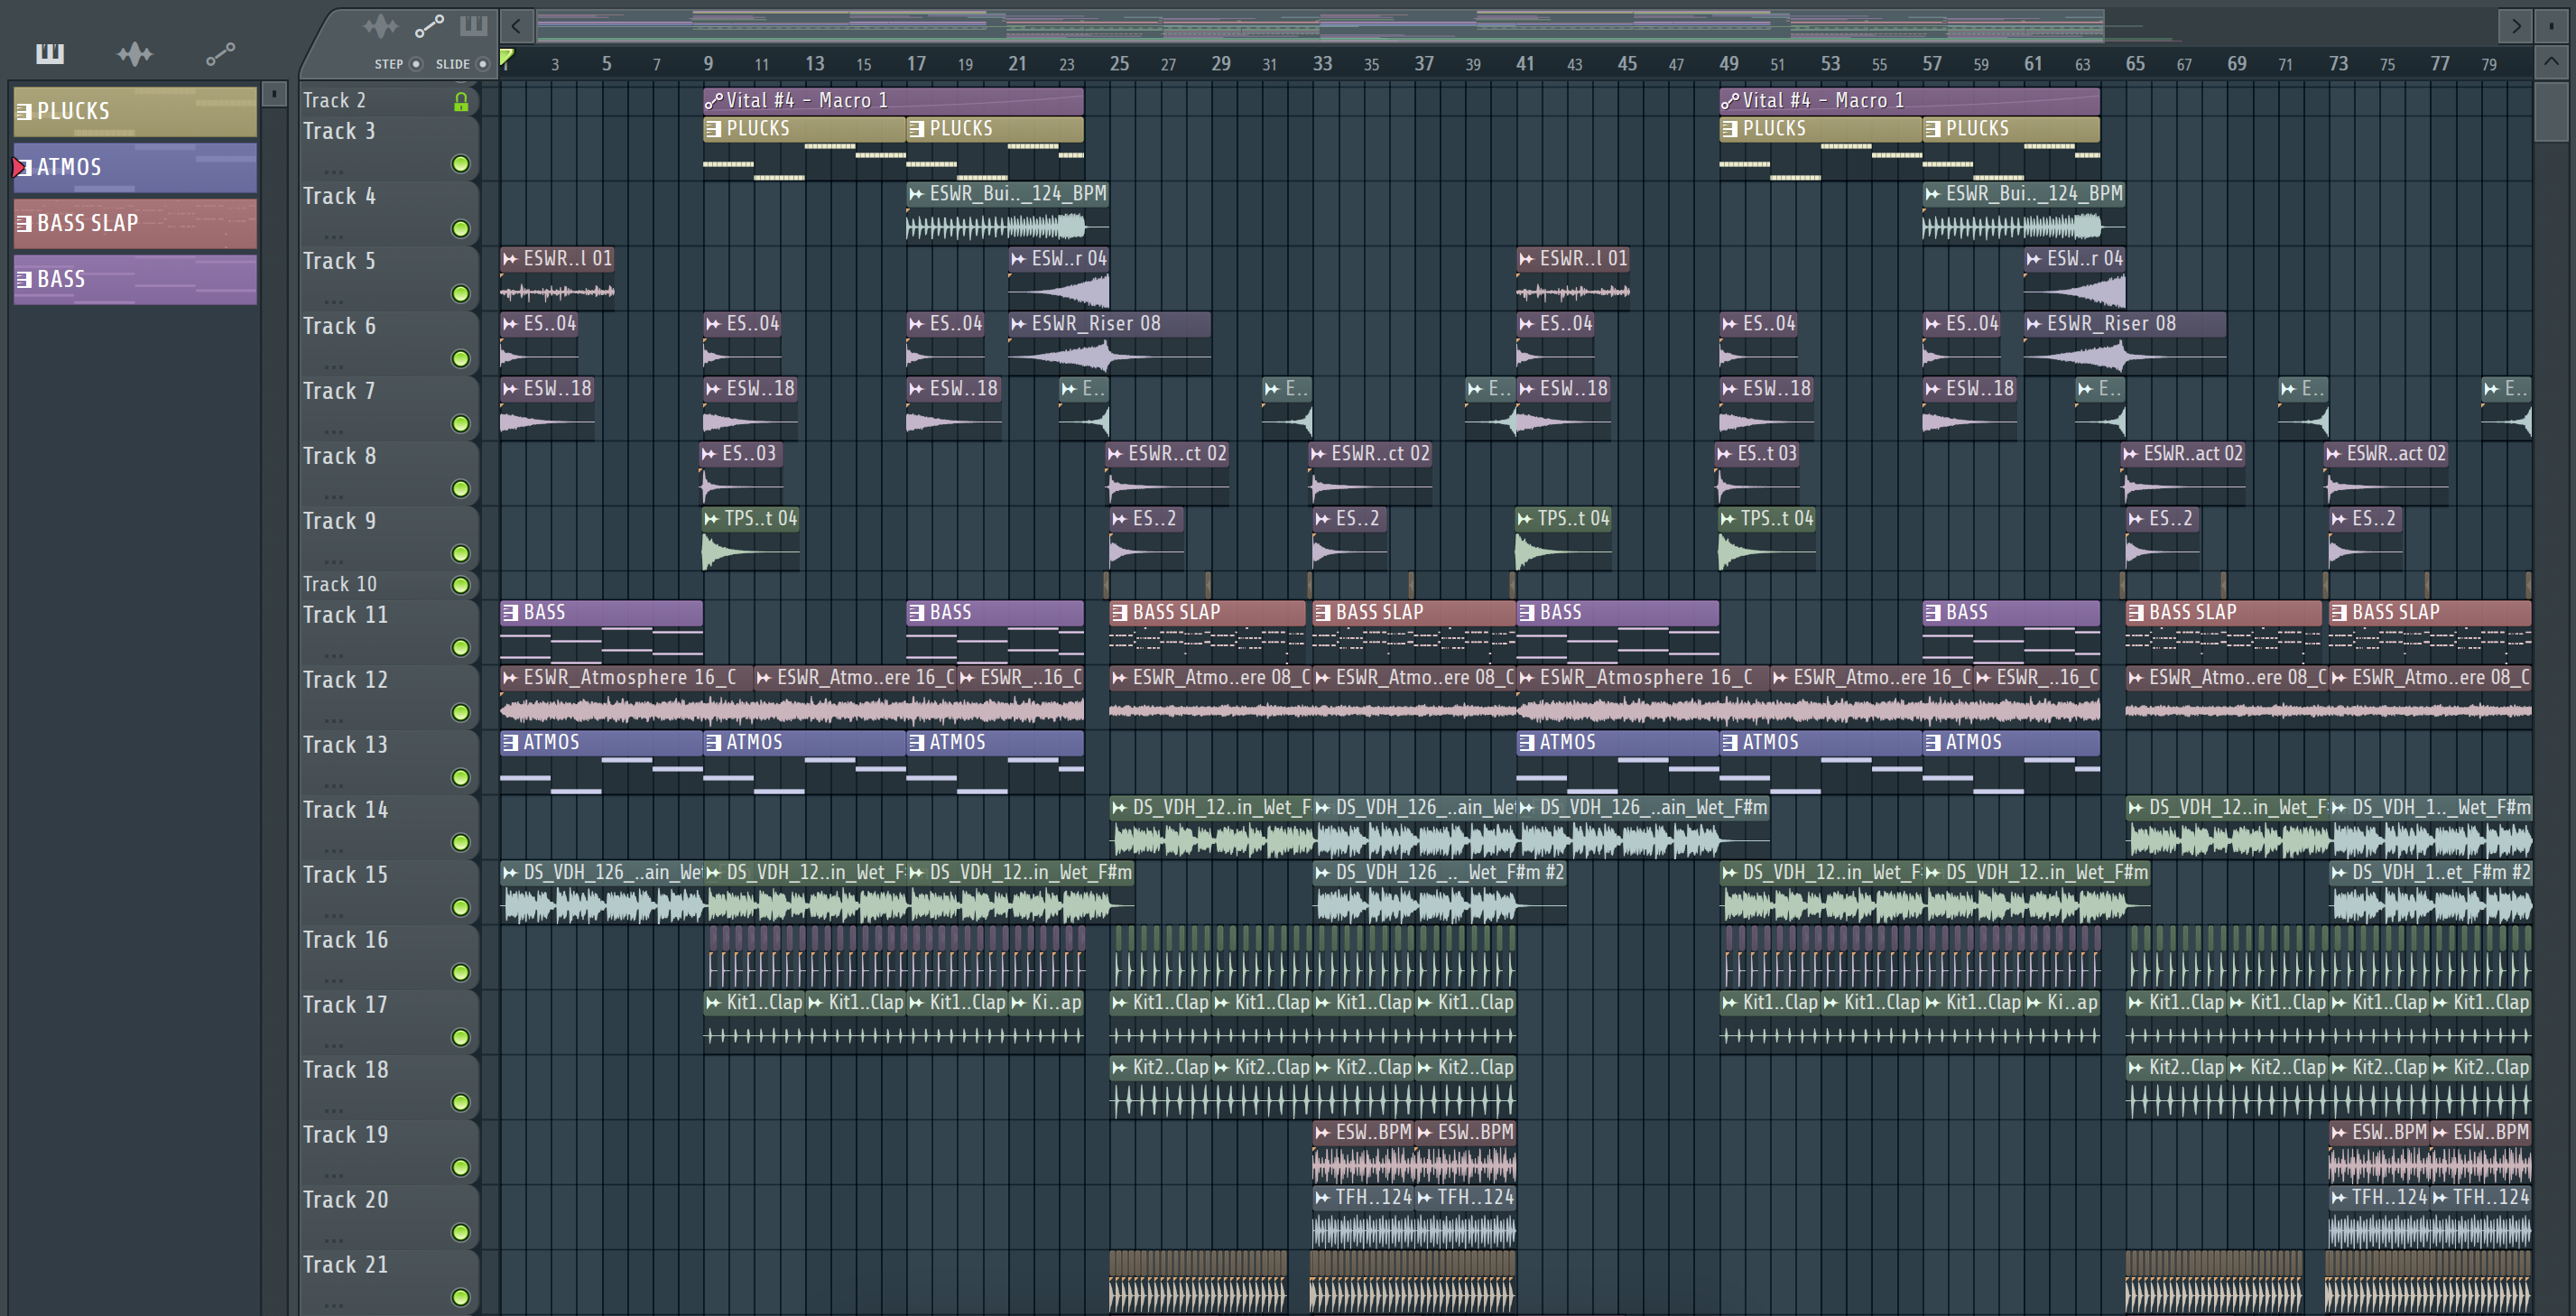2576x1316 pixels.
Task: Mute Track 7 with its green light
Action: tap(460, 424)
